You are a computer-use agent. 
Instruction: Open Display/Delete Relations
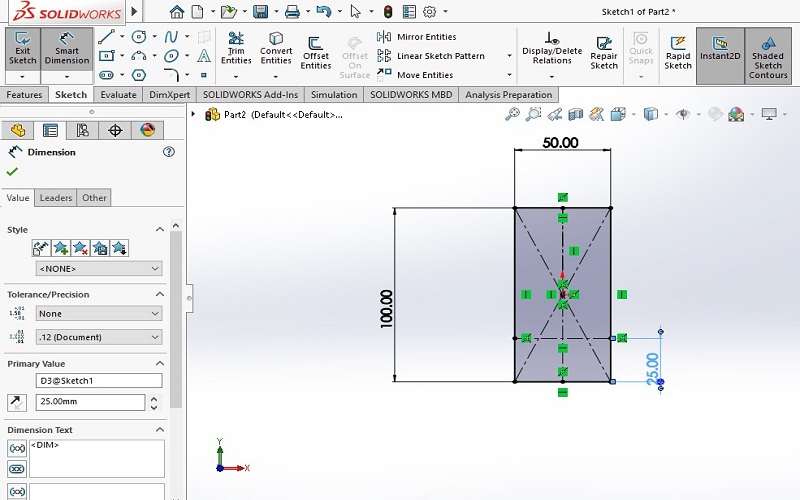pyautogui.click(x=552, y=48)
